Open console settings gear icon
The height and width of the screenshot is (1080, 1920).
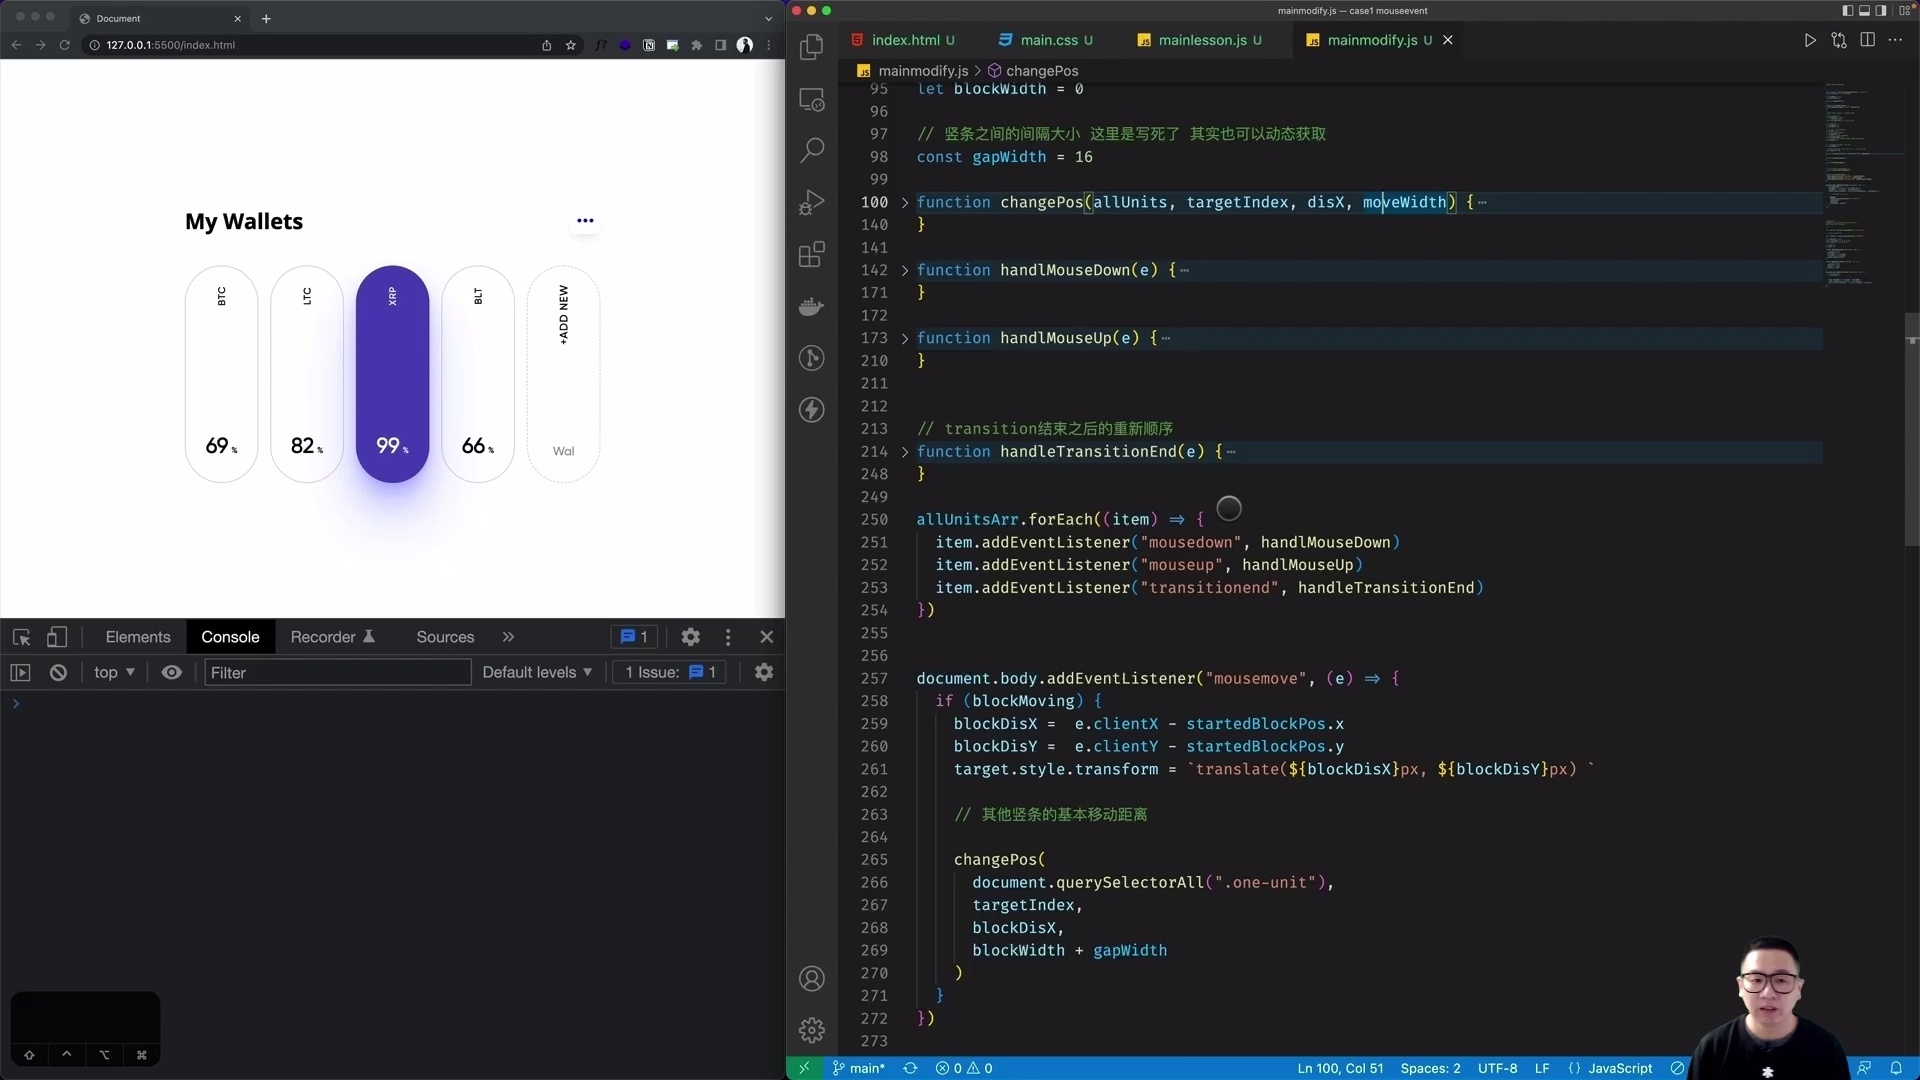pos(764,673)
